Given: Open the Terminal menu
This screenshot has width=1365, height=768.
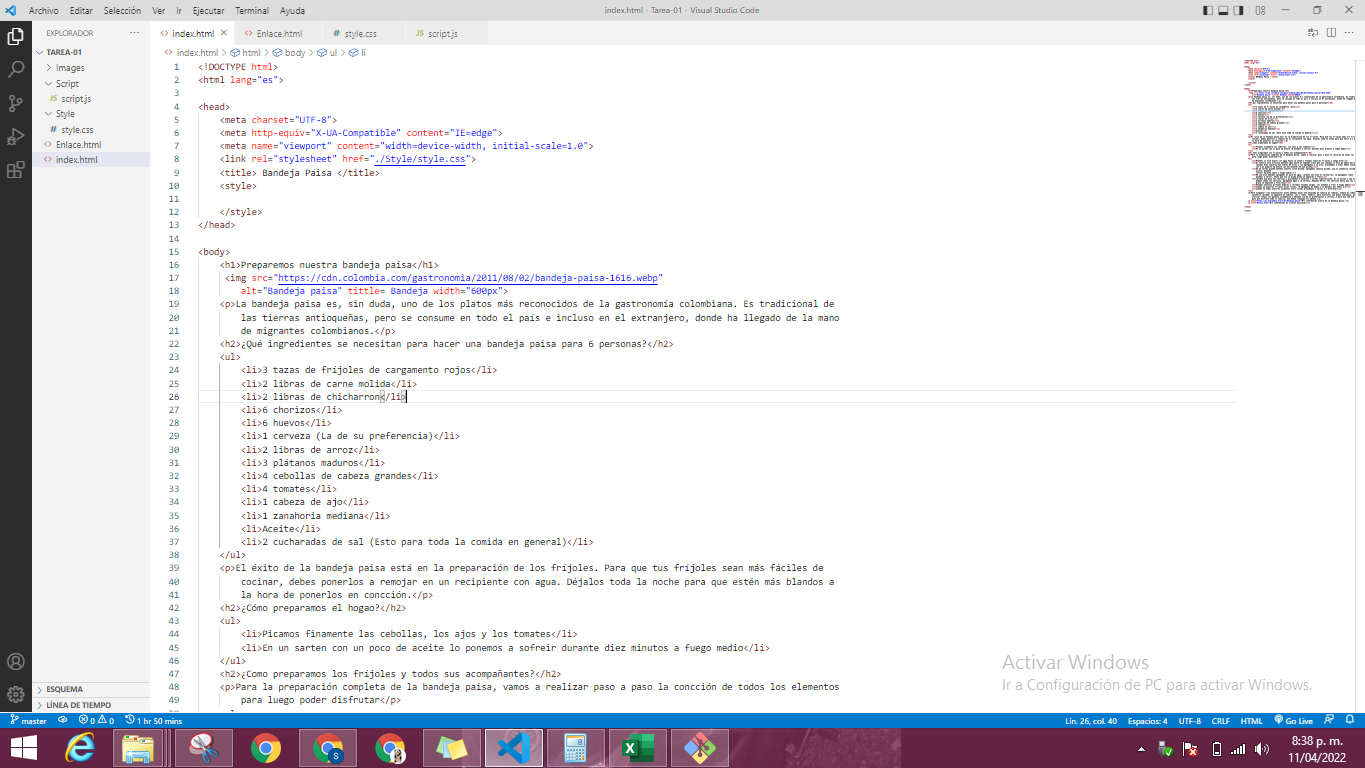Looking at the screenshot, I should [251, 11].
